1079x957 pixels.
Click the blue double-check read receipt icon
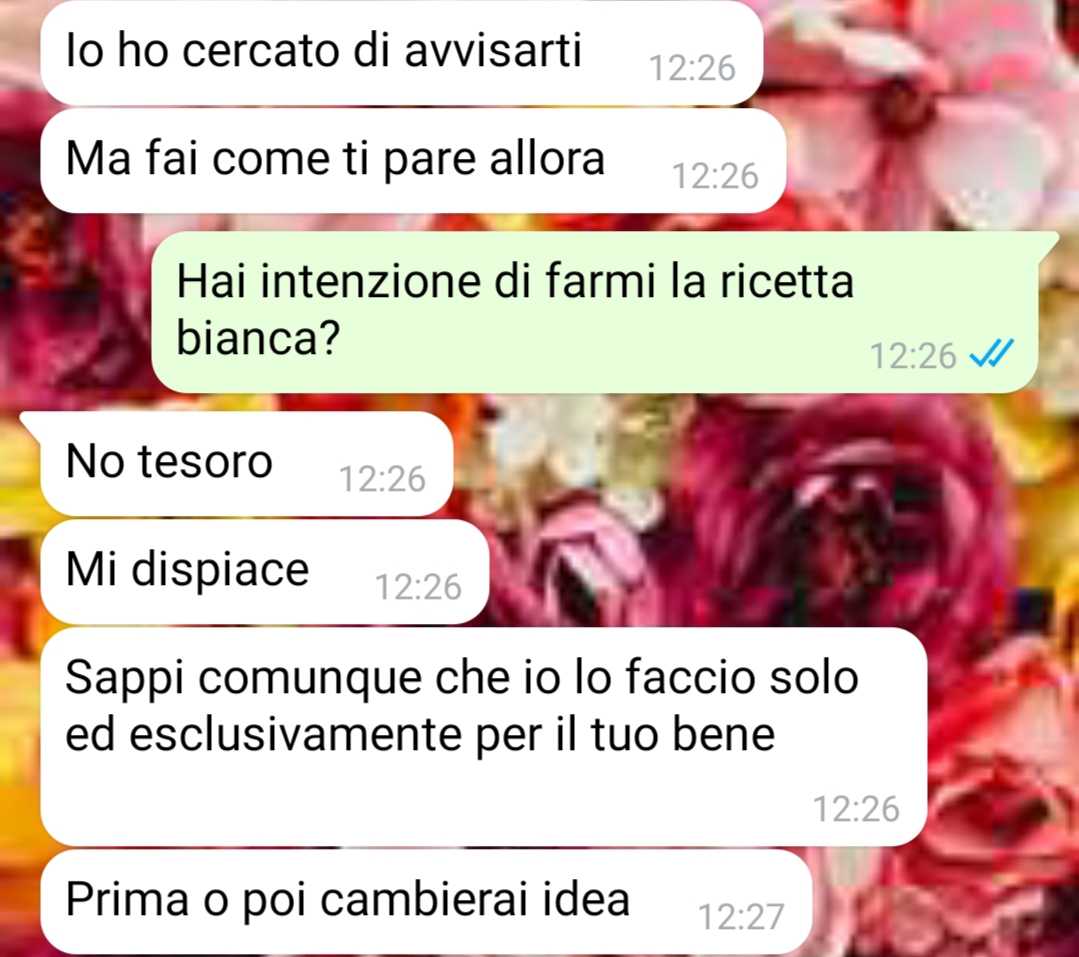click(992, 354)
